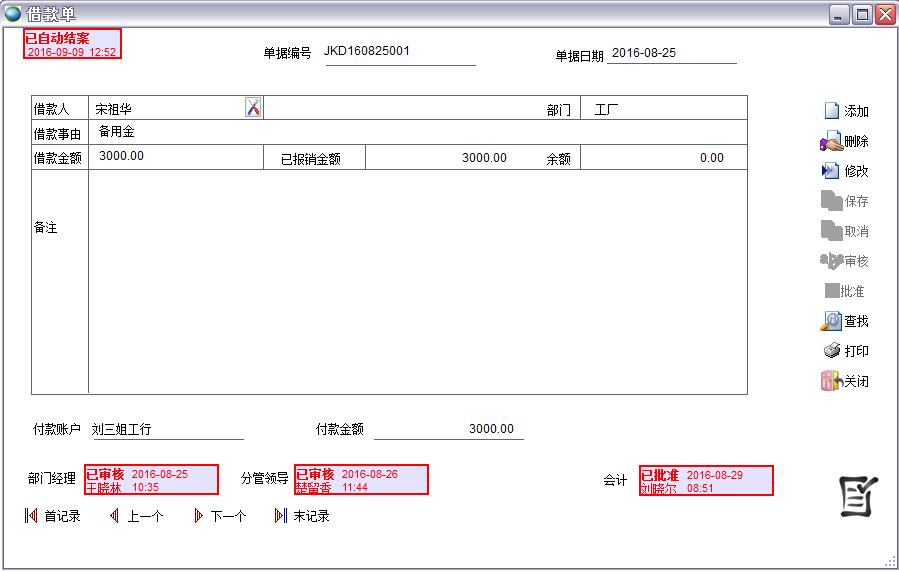Go to previous record (上一个)
This screenshot has height=572, width=899.
(114, 516)
